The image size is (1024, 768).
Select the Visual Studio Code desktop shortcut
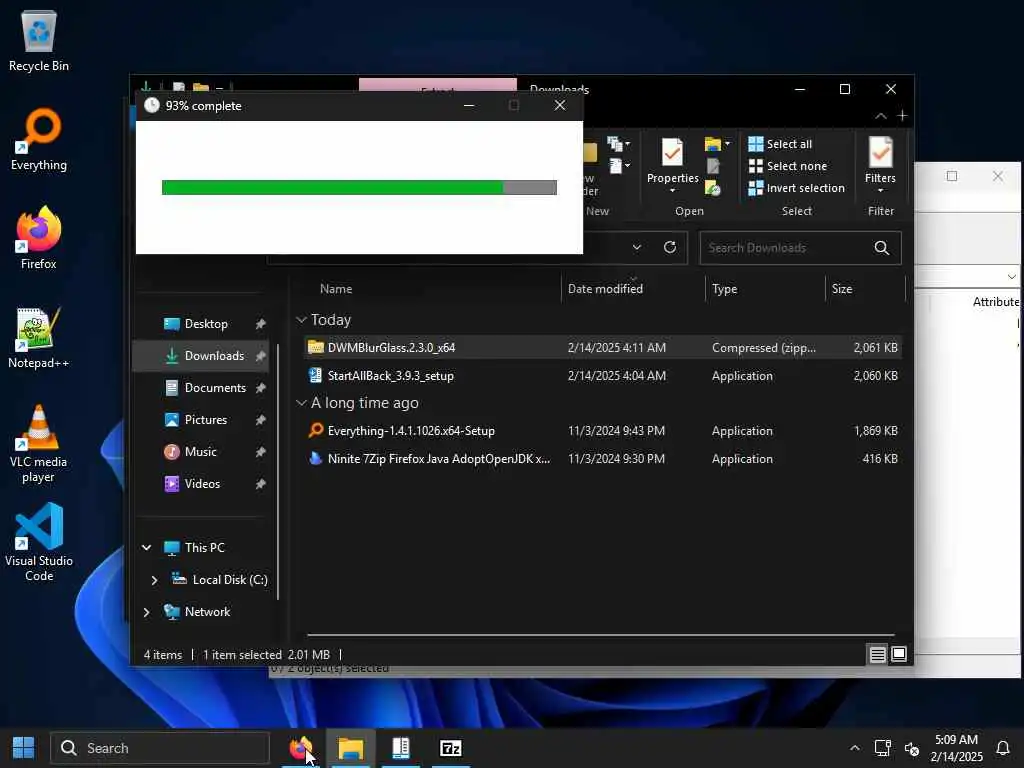[x=39, y=543]
